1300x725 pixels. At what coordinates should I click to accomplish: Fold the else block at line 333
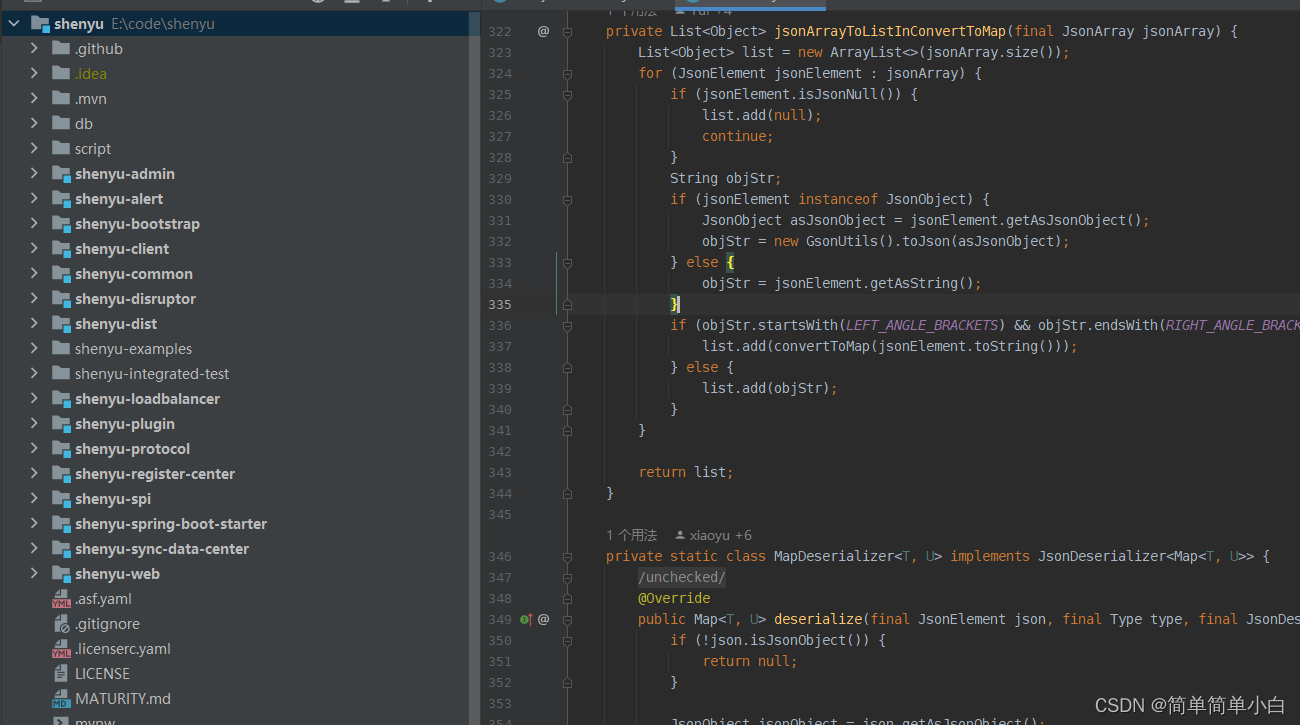[567, 262]
